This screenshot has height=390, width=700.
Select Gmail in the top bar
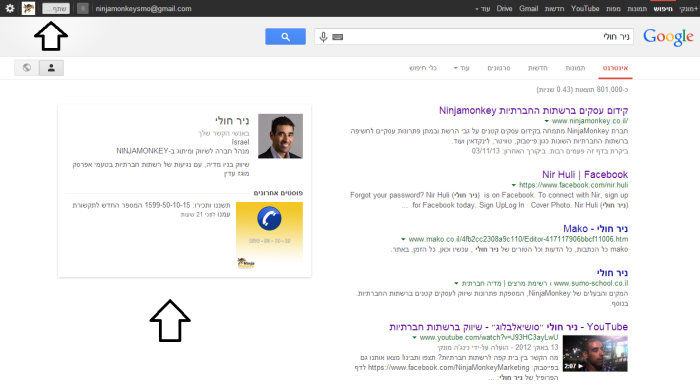529,8
